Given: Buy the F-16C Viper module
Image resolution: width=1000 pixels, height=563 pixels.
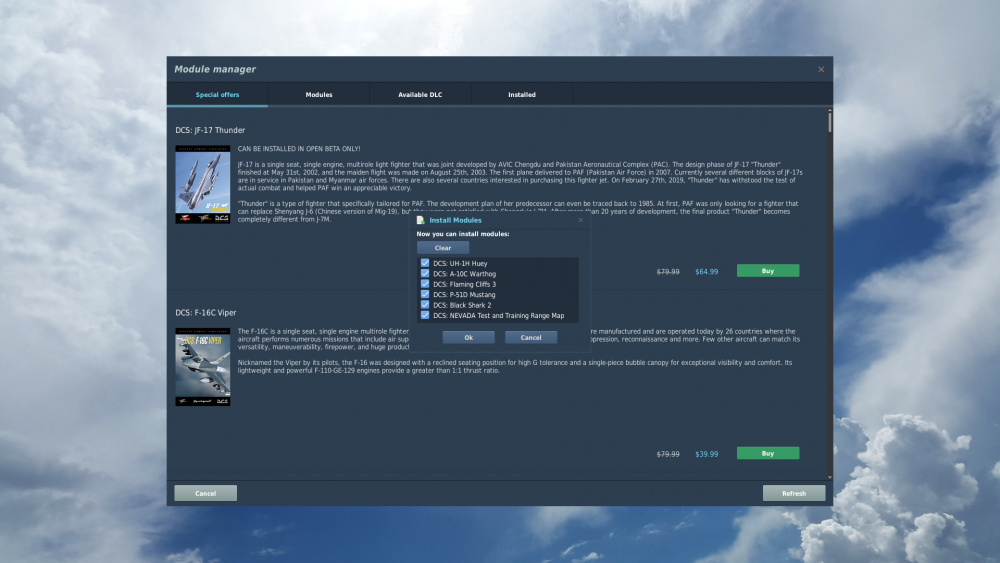Looking at the screenshot, I should 768,454.
